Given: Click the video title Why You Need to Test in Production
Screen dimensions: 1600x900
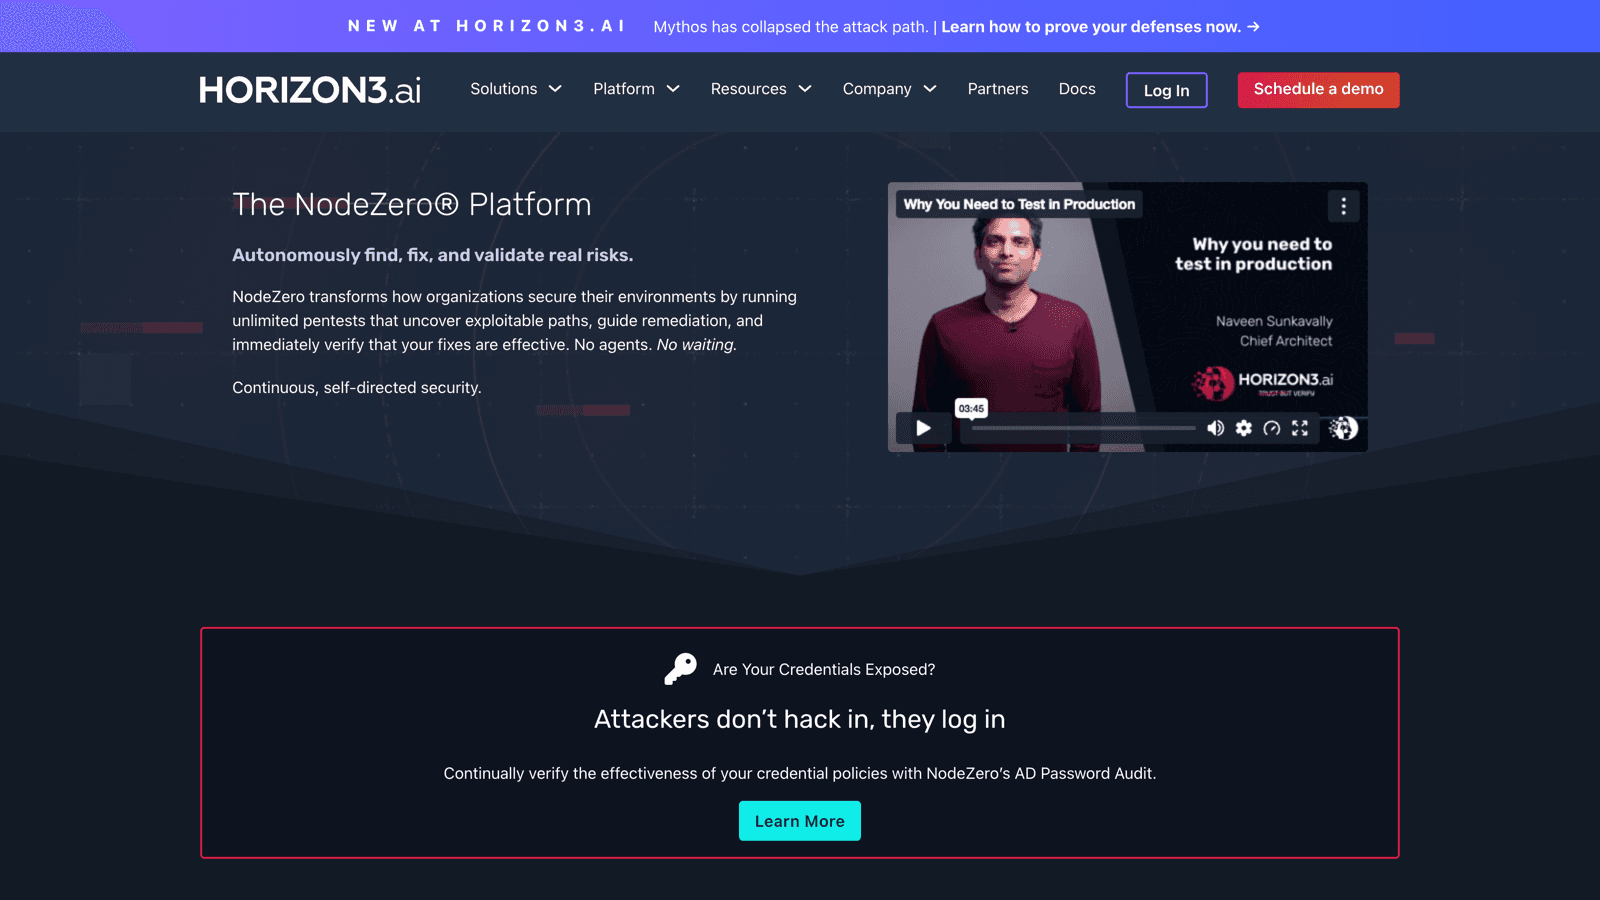Looking at the screenshot, I should tap(1019, 204).
